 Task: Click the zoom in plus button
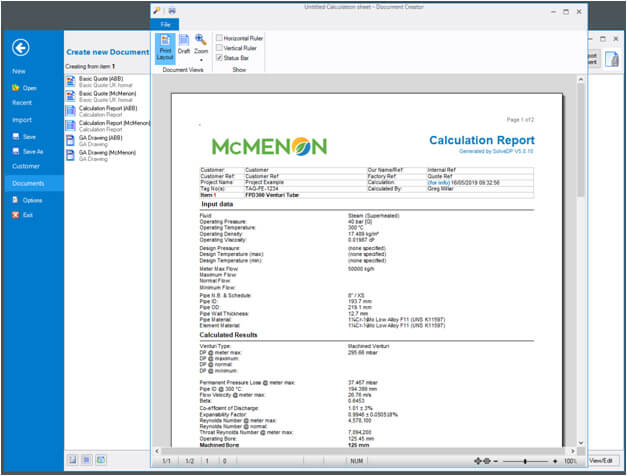coord(555,461)
